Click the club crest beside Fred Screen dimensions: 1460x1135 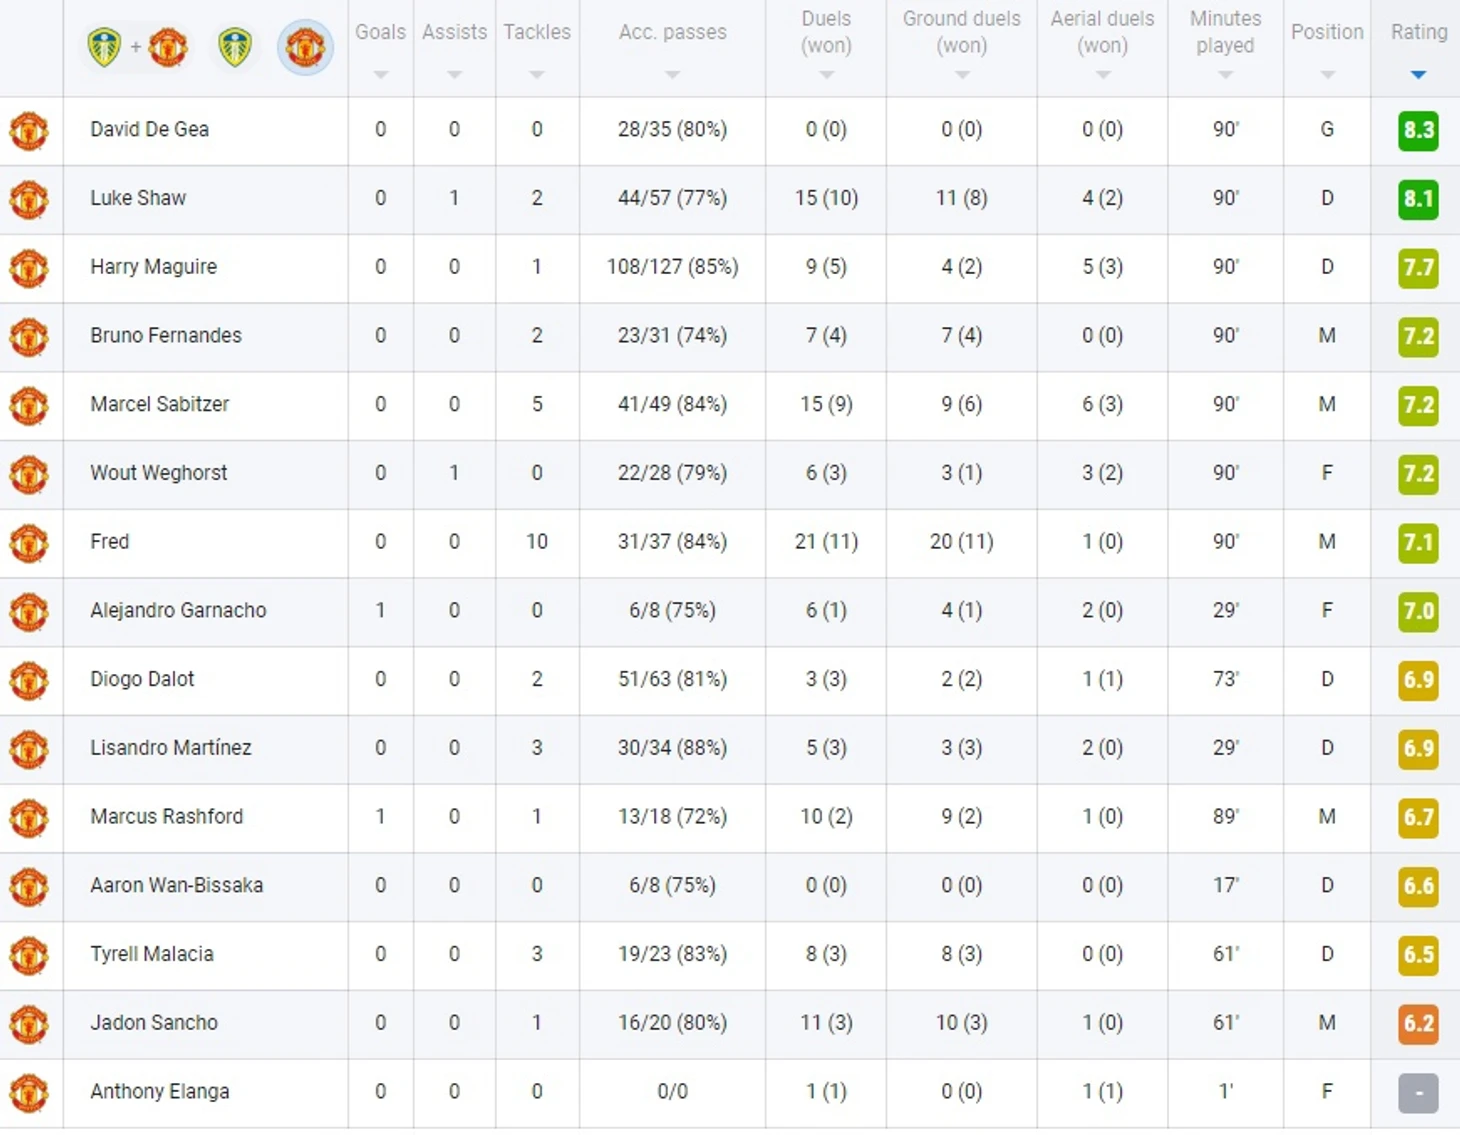tap(29, 543)
